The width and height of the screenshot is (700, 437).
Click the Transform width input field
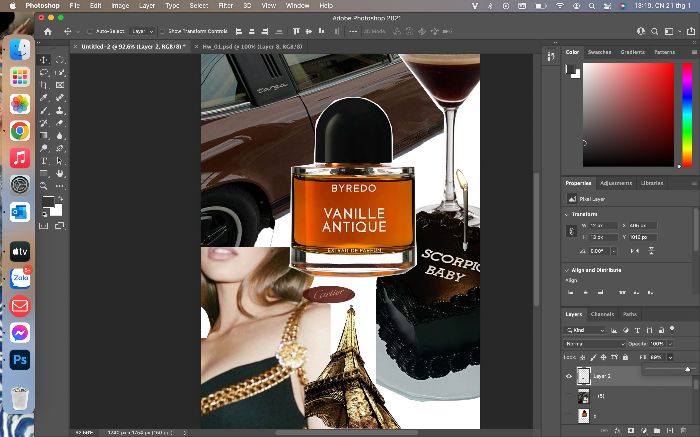coord(603,226)
